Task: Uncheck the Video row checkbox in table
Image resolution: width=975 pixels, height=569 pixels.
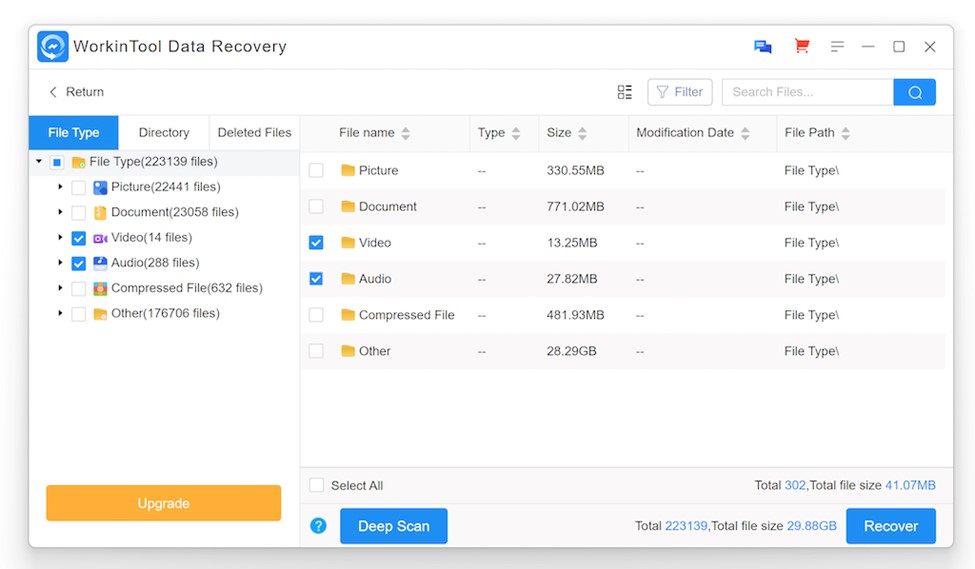Action: point(316,243)
